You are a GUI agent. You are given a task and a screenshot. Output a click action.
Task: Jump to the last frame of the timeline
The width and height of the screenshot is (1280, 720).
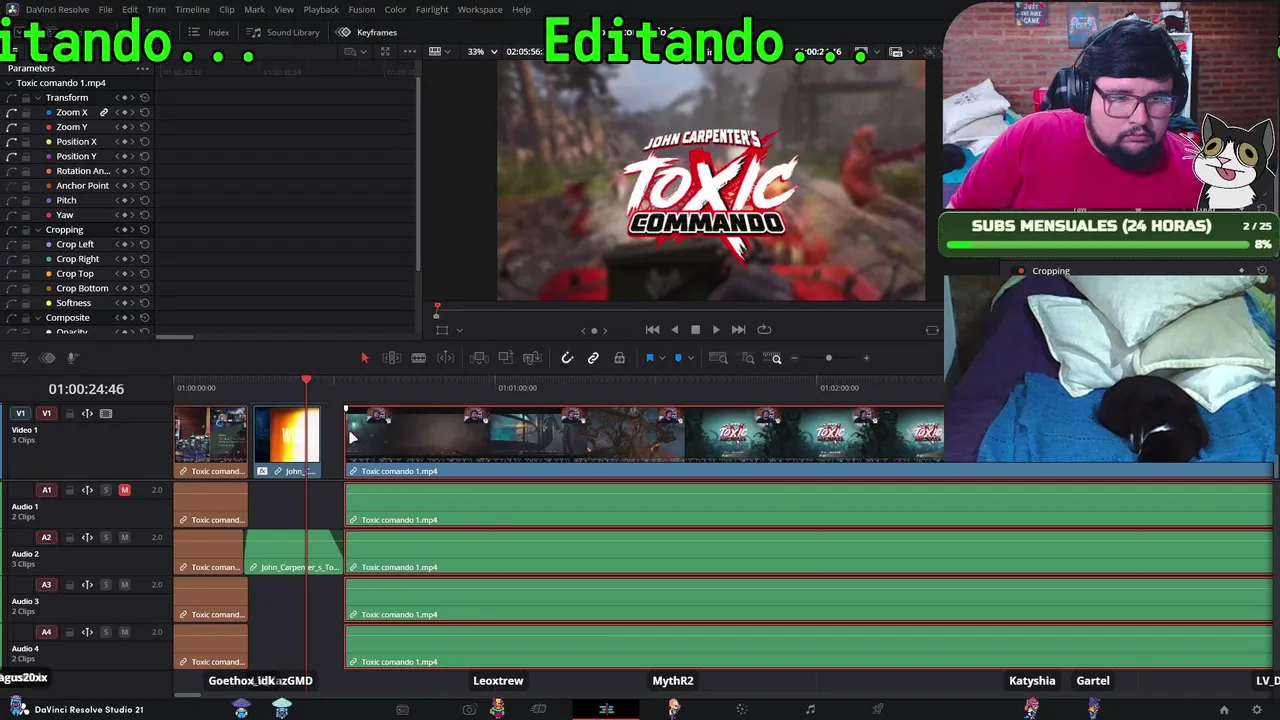pyautogui.click(x=738, y=330)
